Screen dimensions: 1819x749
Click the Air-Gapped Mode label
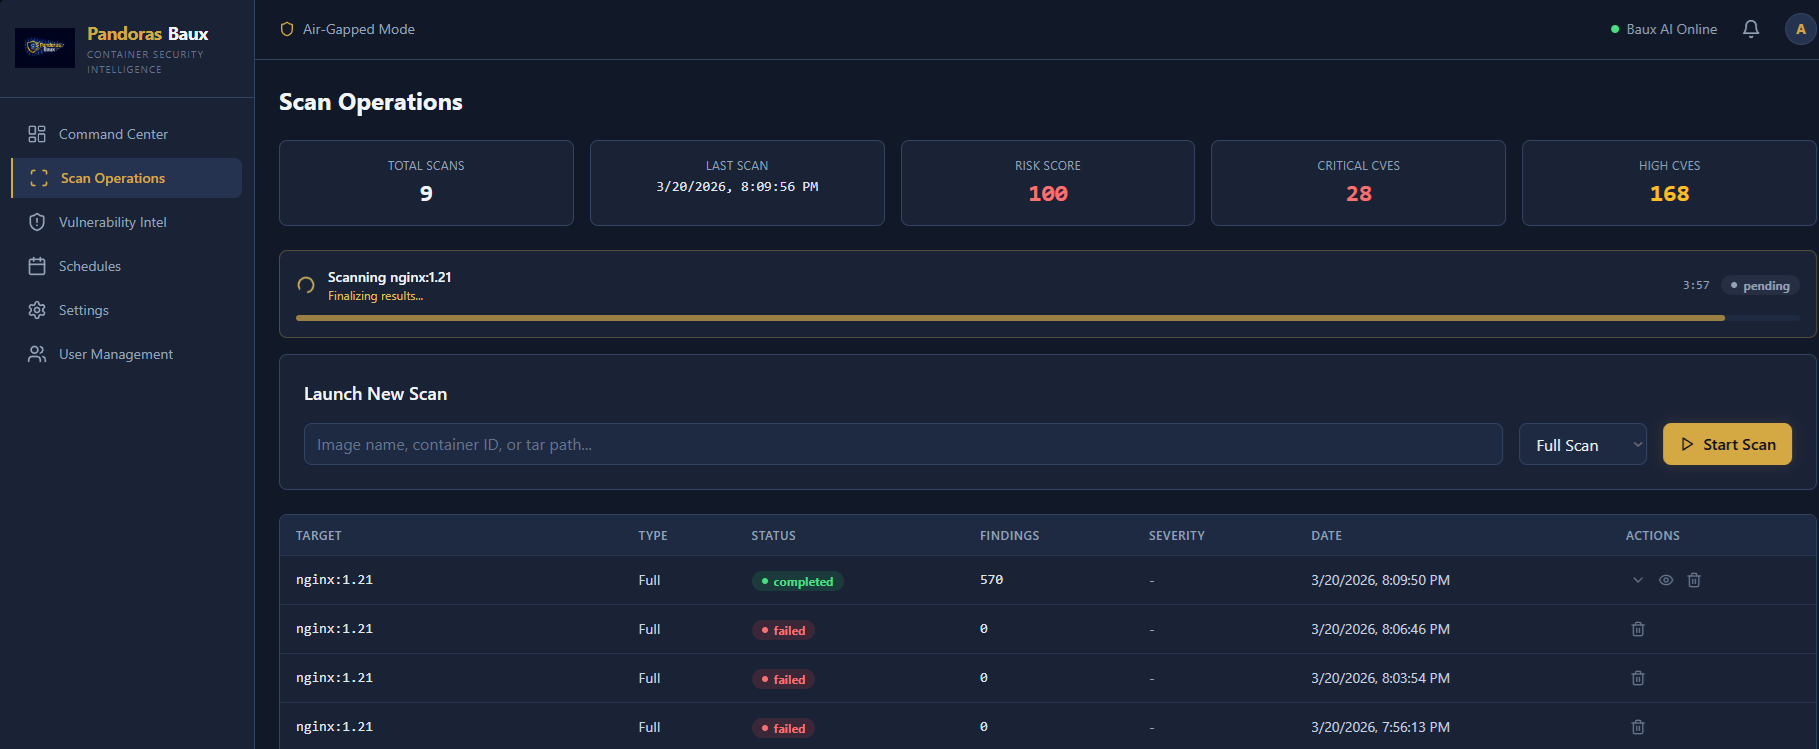click(359, 29)
